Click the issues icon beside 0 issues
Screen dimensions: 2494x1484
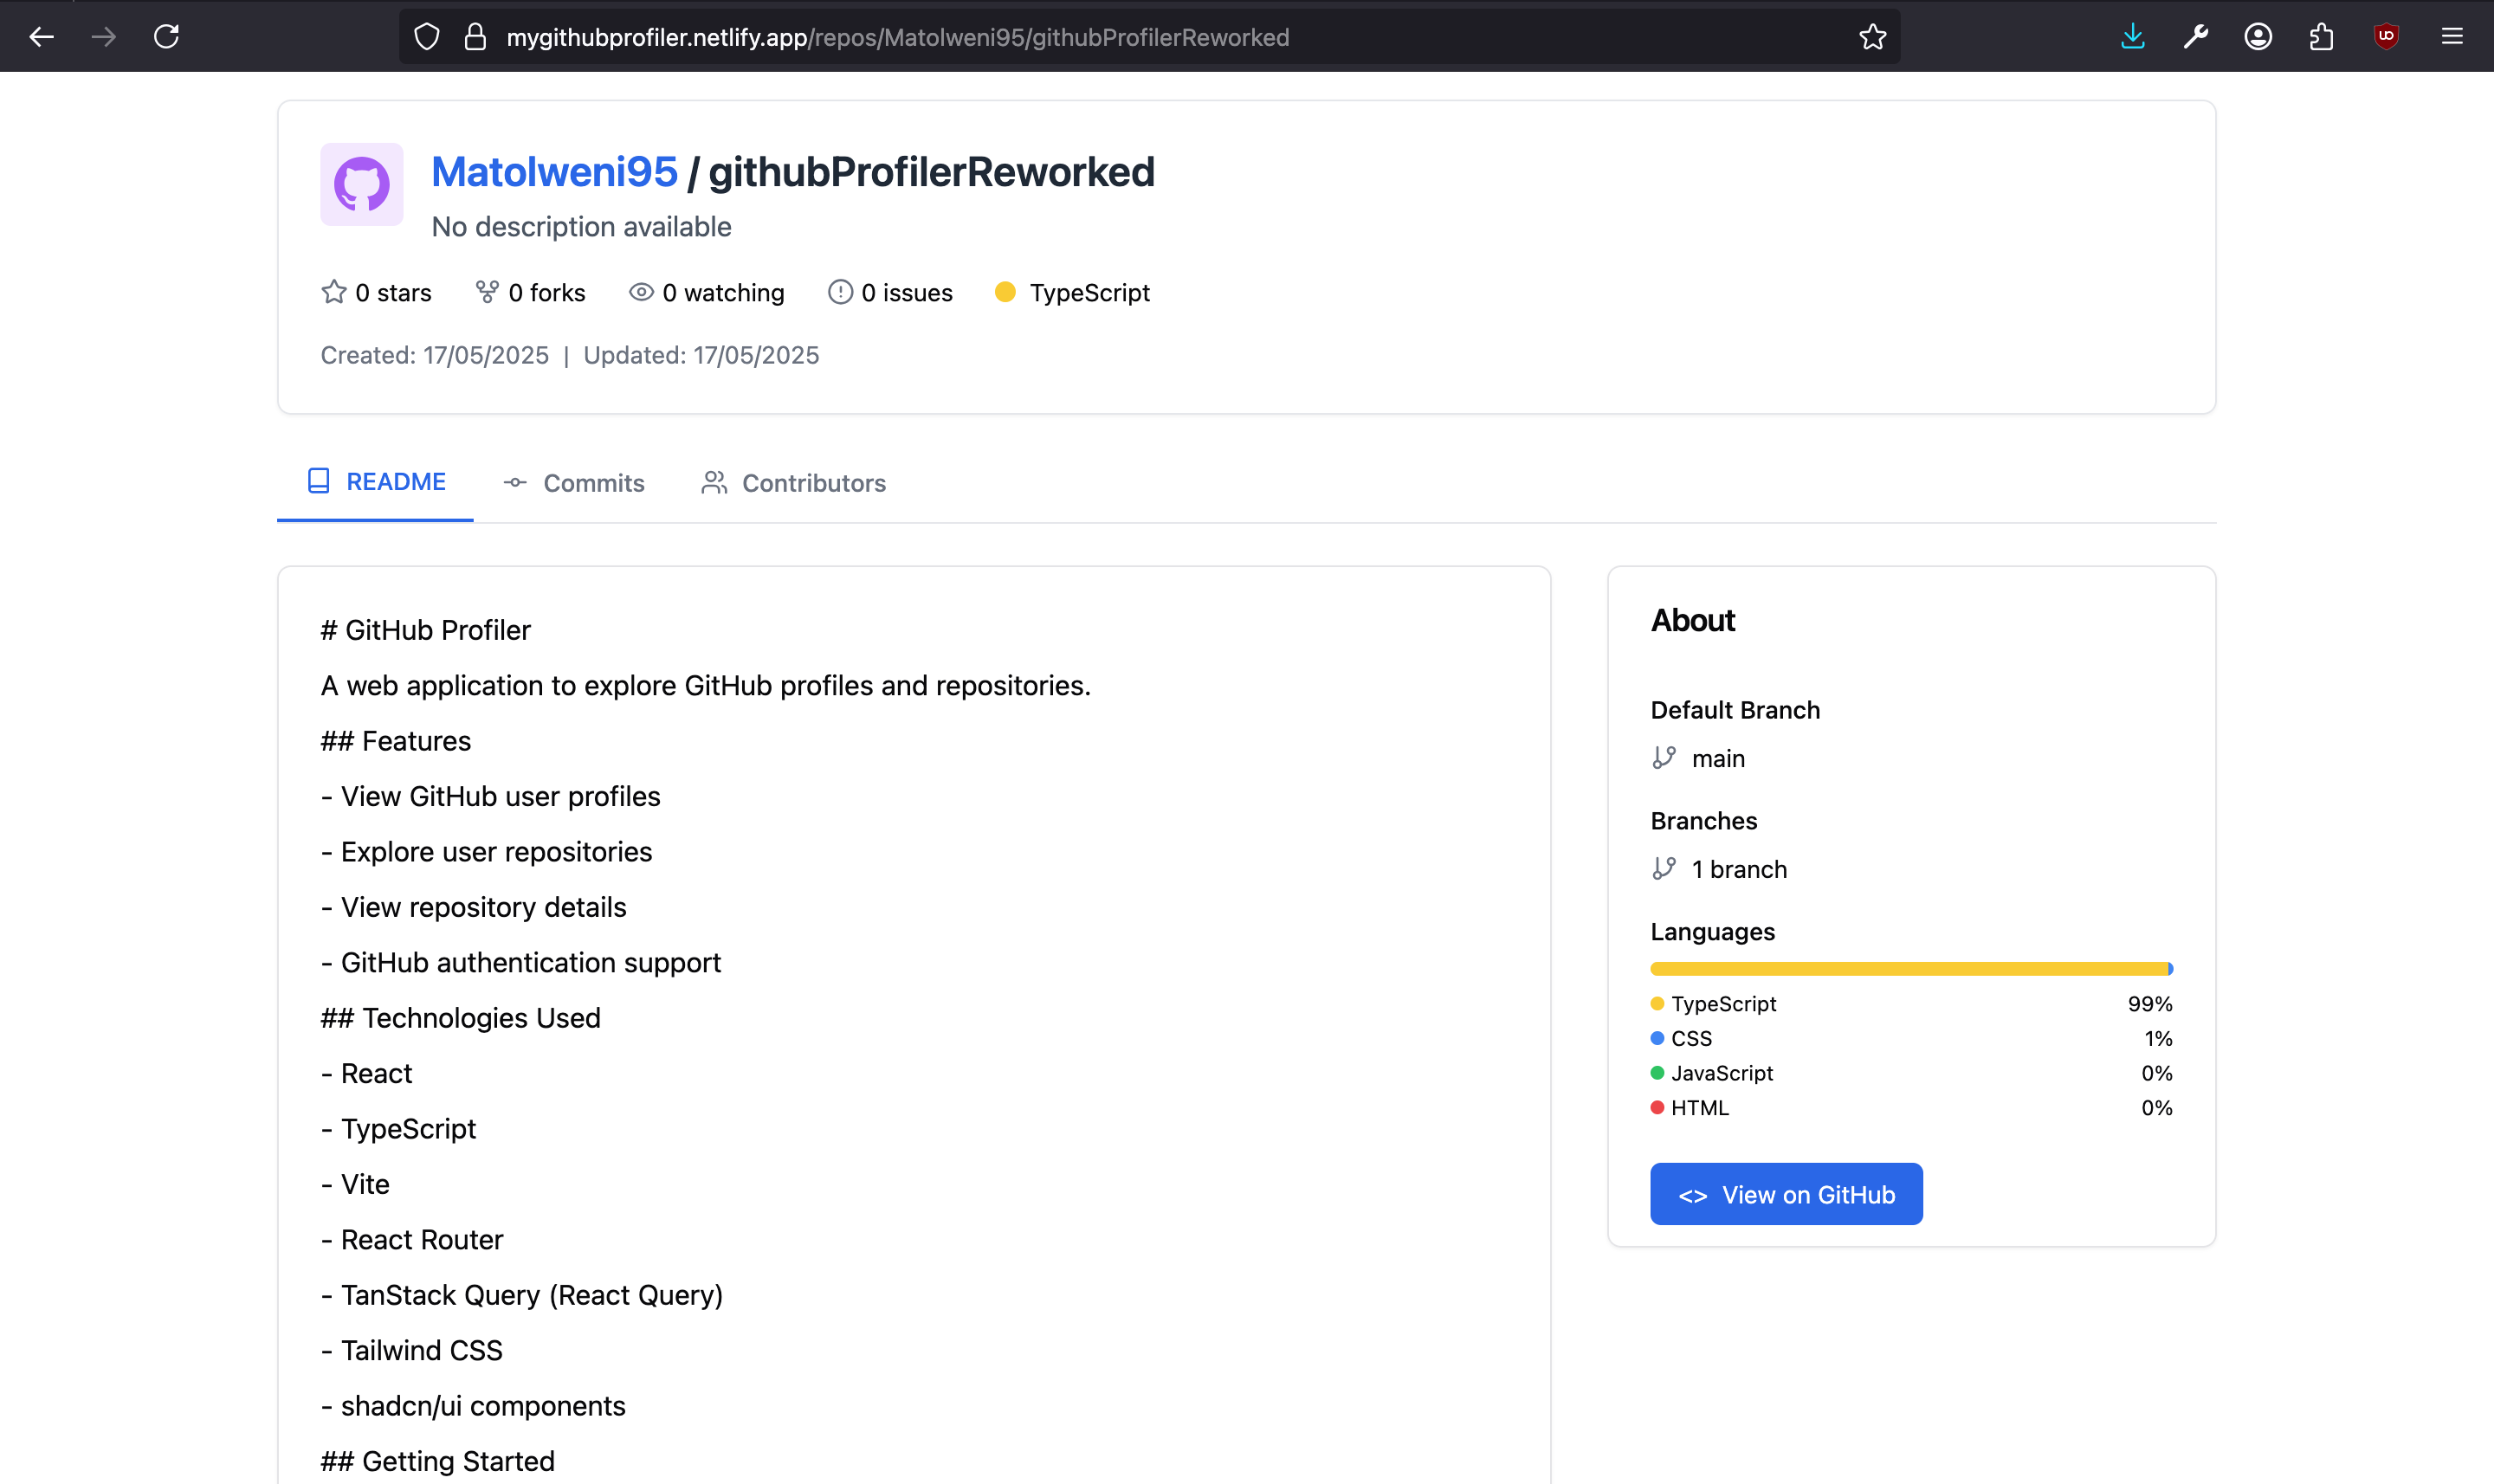click(840, 292)
